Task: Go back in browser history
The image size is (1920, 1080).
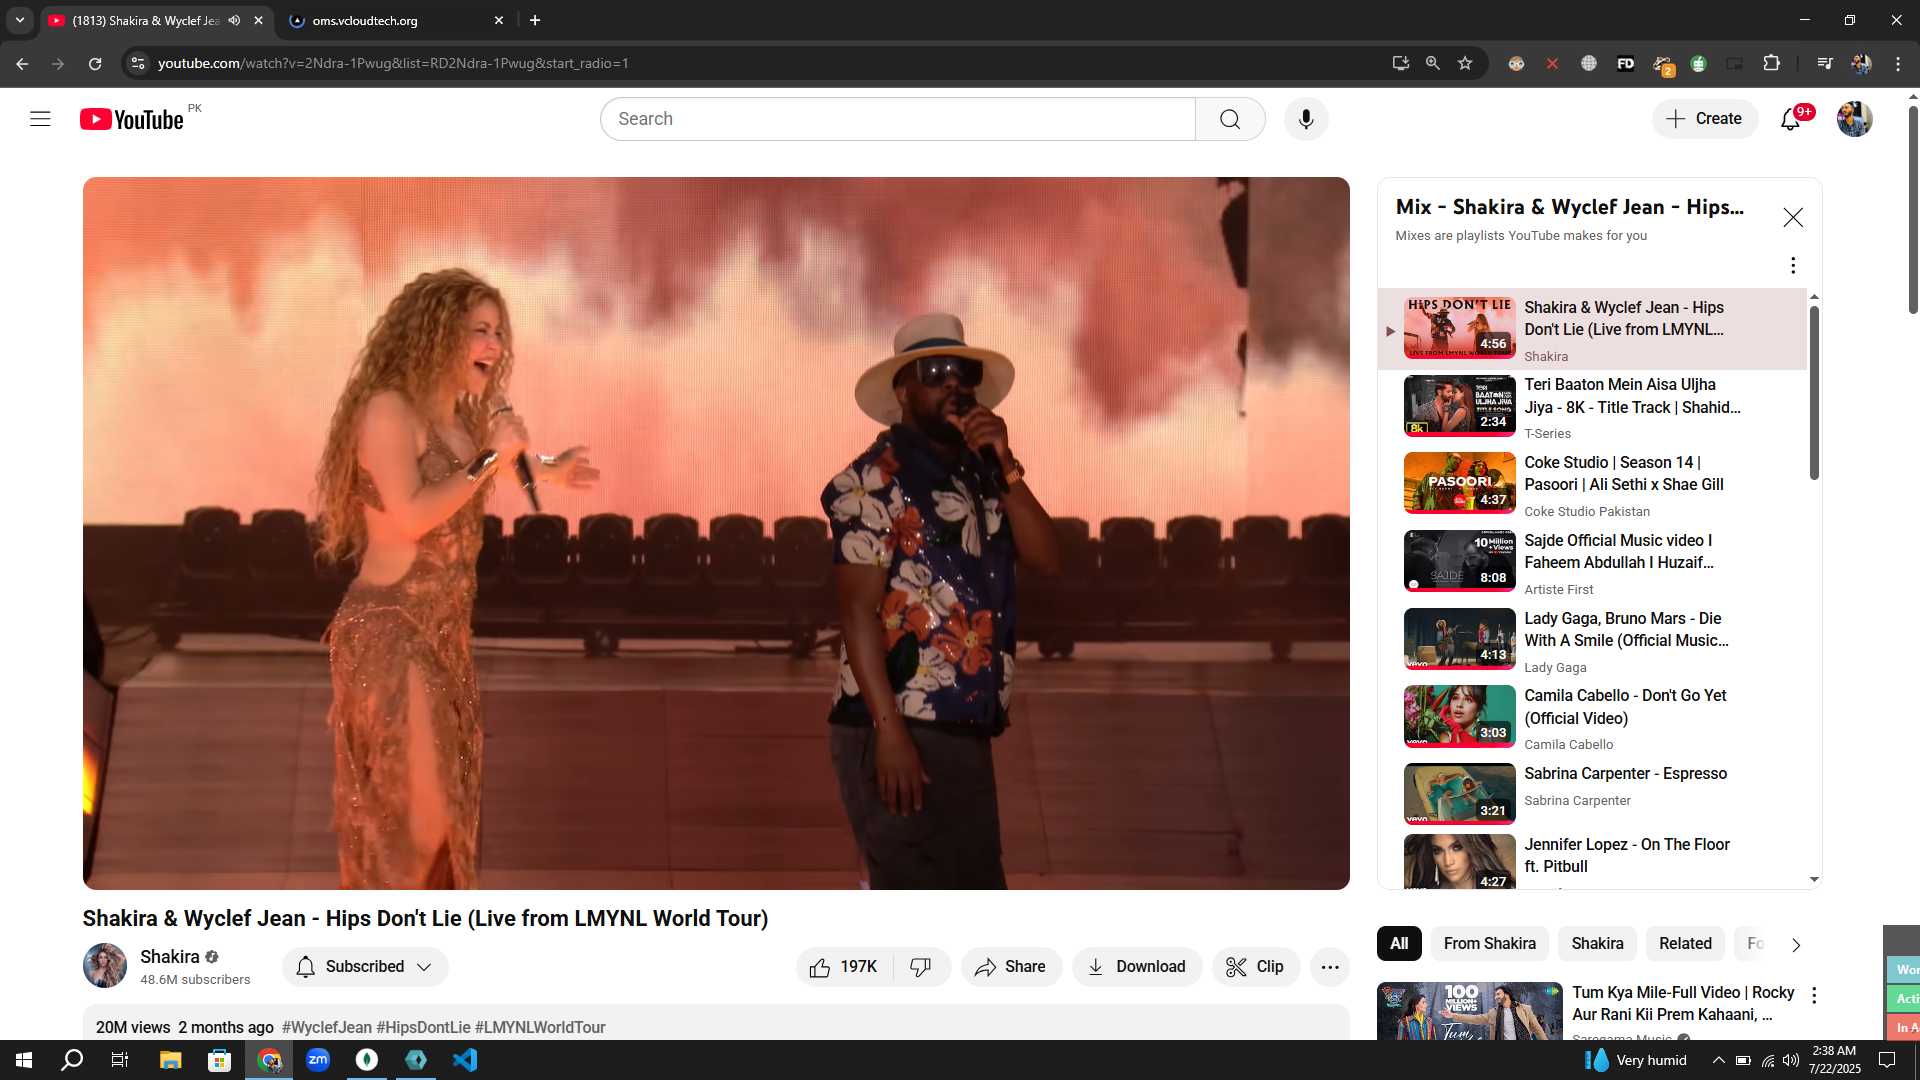Action: [x=22, y=63]
